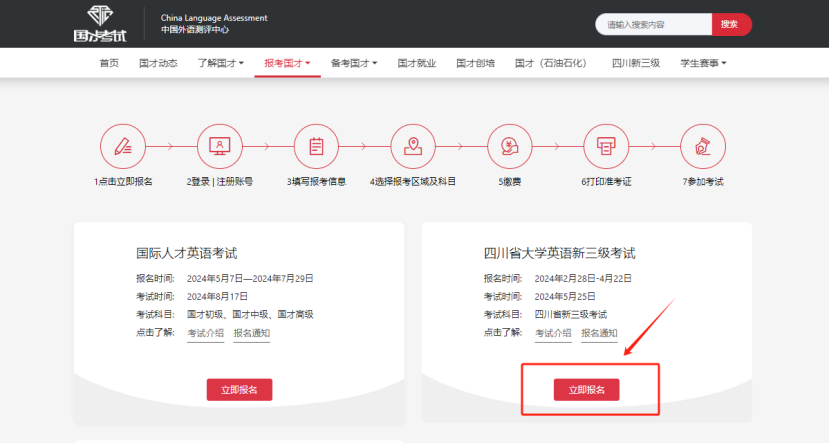The height and width of the screenshot is (443, 830).
Task: Click the step 1 pencil icon 点击立即报名
Action: [x=123, y=147]
